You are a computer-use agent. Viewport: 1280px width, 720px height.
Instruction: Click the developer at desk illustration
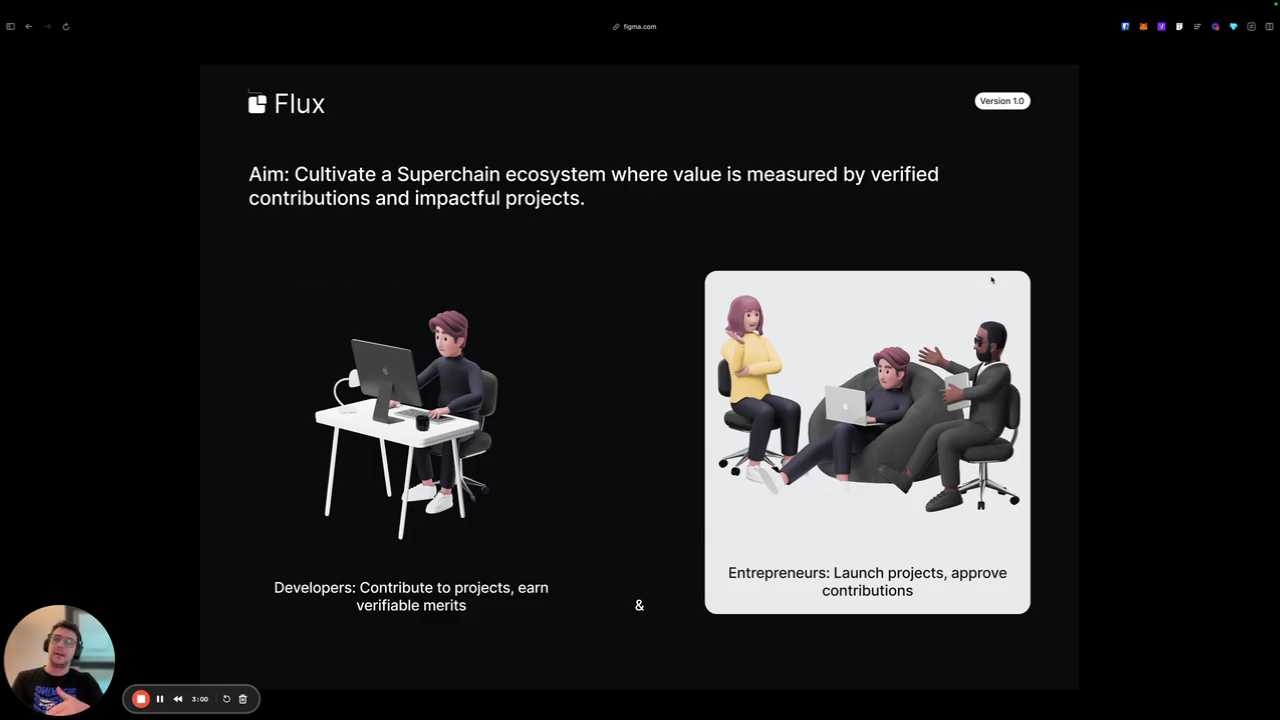pyautogui.click(x=407, y=424)
